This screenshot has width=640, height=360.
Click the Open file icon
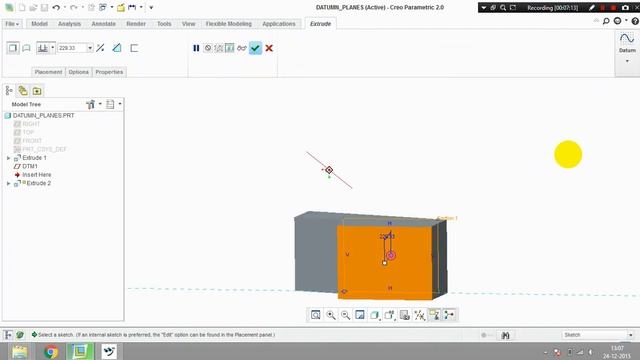(x=33, y=7)
